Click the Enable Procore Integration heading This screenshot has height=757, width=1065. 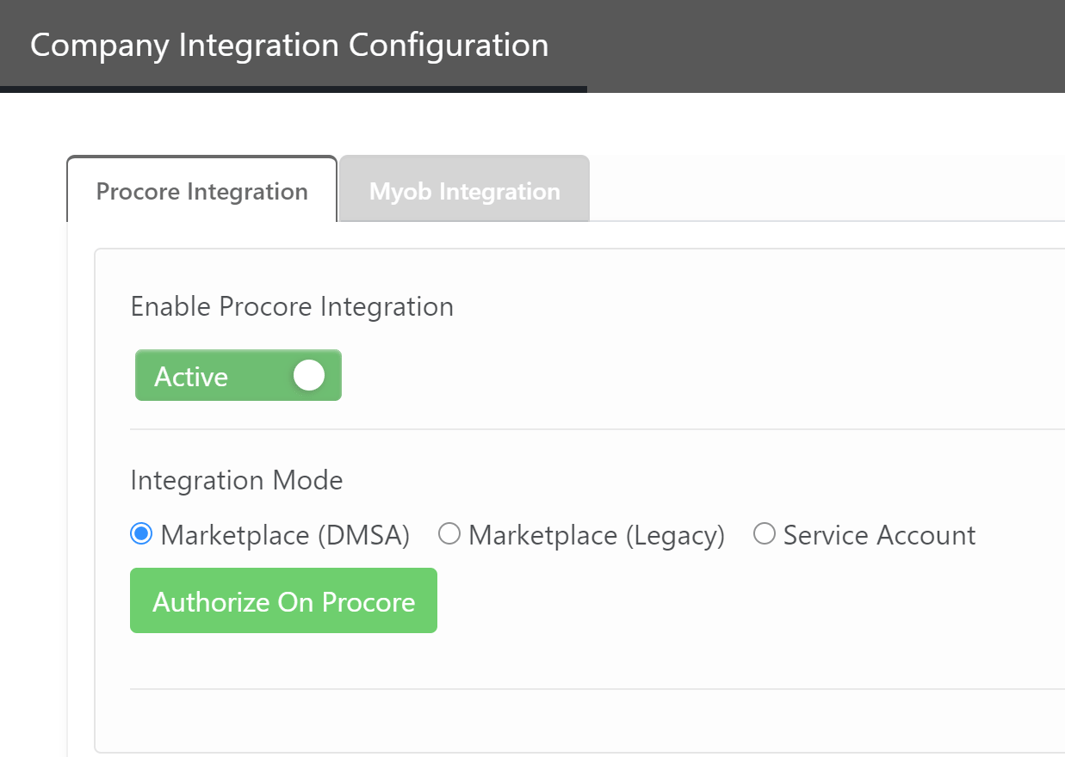click(x=292, y=306)
